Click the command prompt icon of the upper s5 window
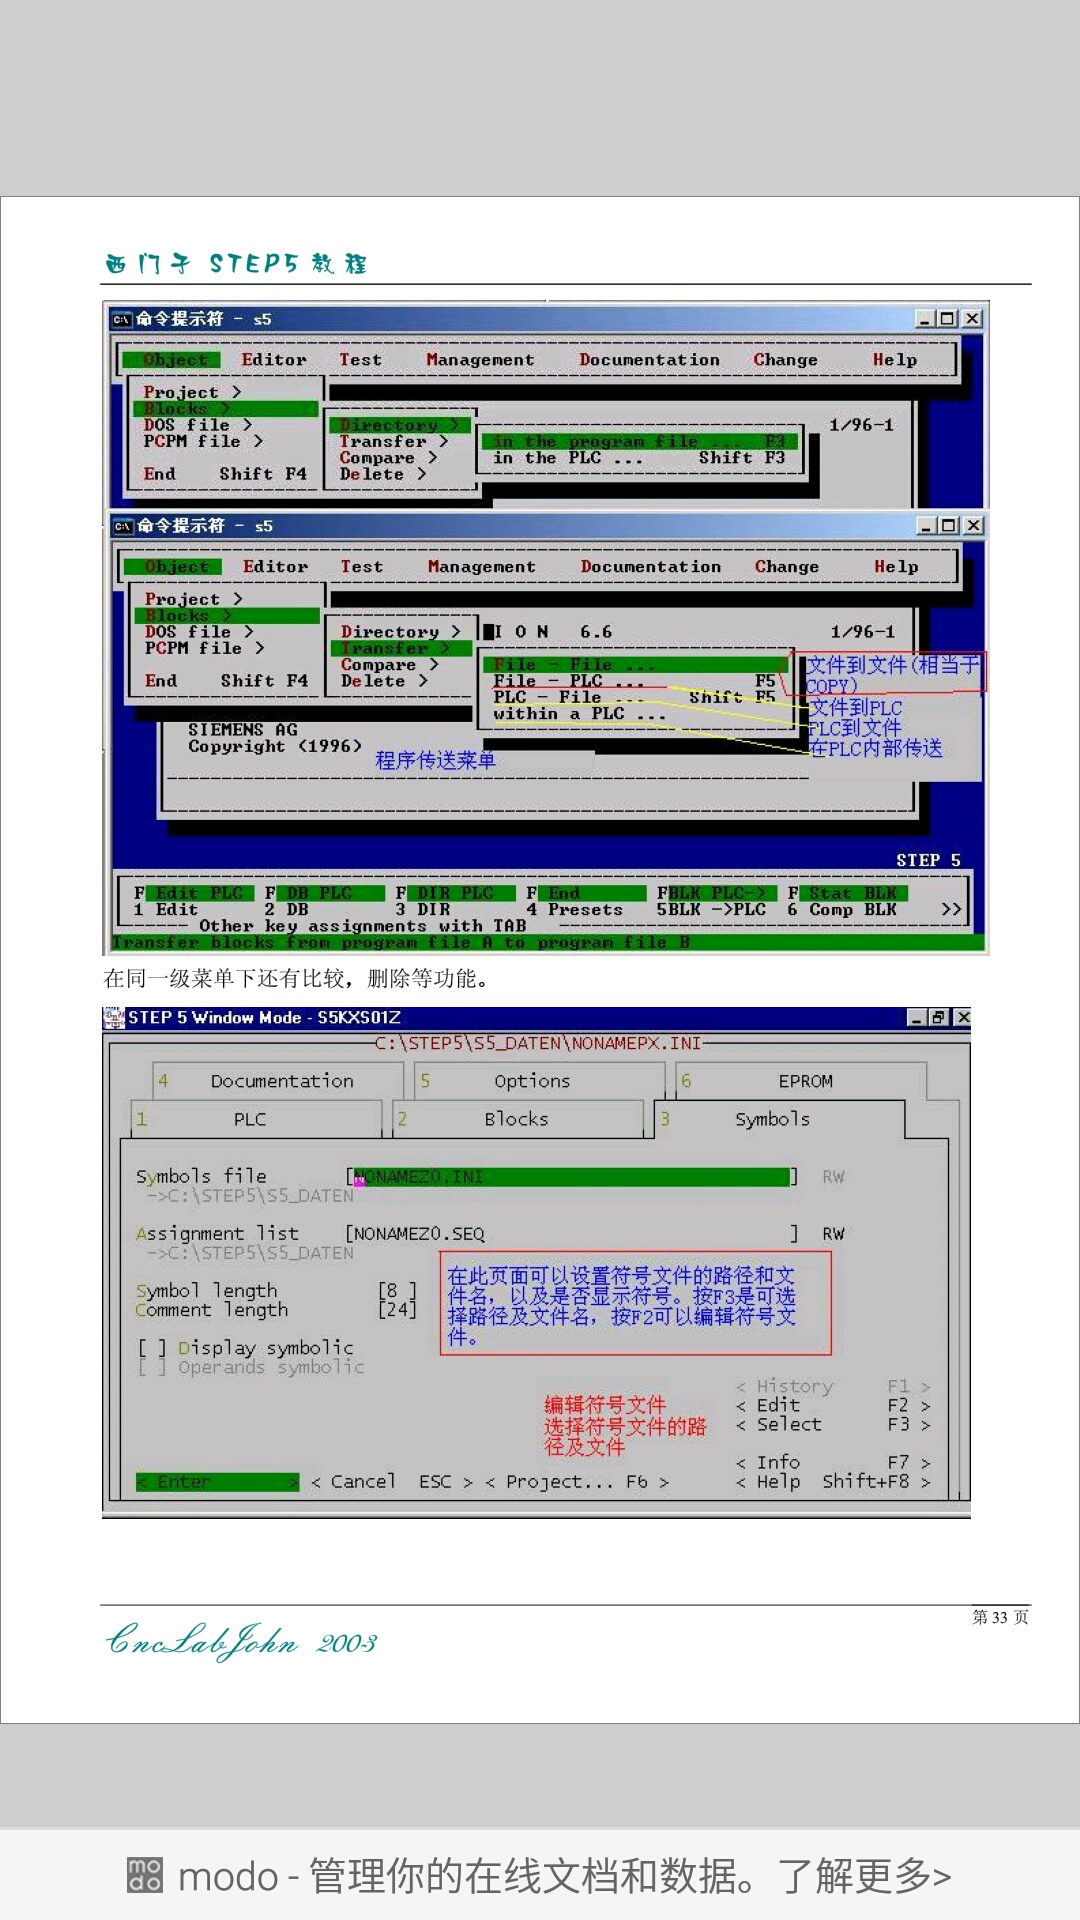This screenshot has height=1920, width=1080. [122, 319]
